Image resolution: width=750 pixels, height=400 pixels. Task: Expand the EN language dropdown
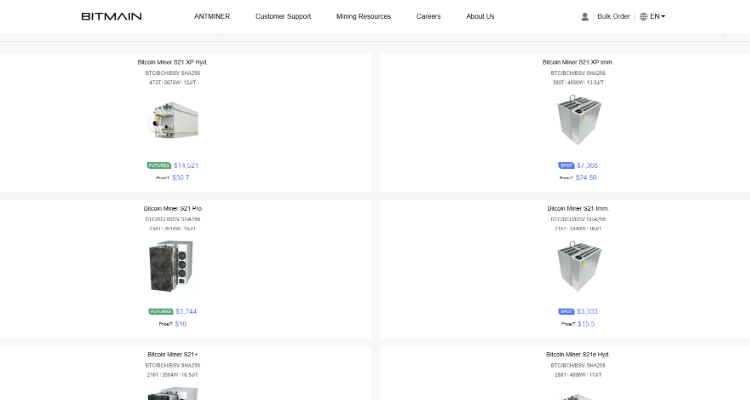click(658, 17)
